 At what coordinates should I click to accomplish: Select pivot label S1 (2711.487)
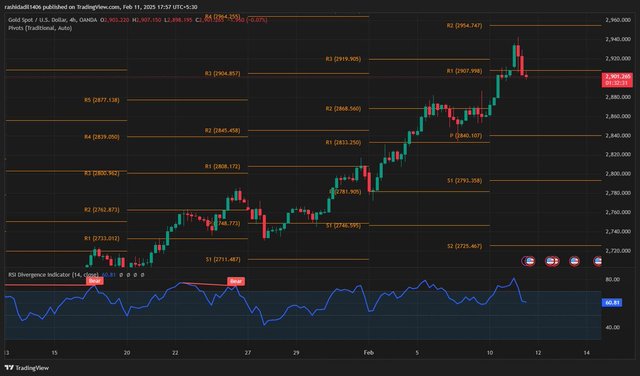point(222,260)
